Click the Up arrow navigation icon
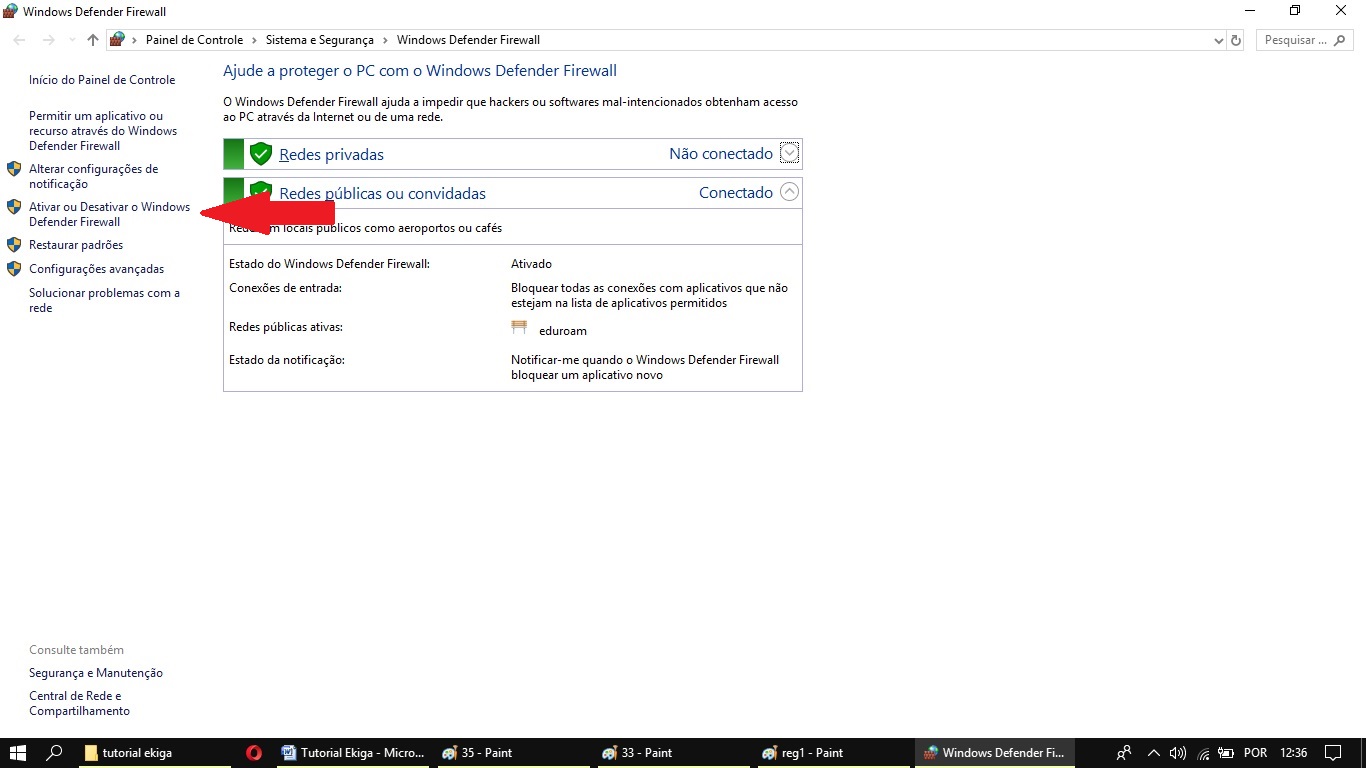Image resolution: width=1366 pixels, height=768 pixels. click(93, 40)
